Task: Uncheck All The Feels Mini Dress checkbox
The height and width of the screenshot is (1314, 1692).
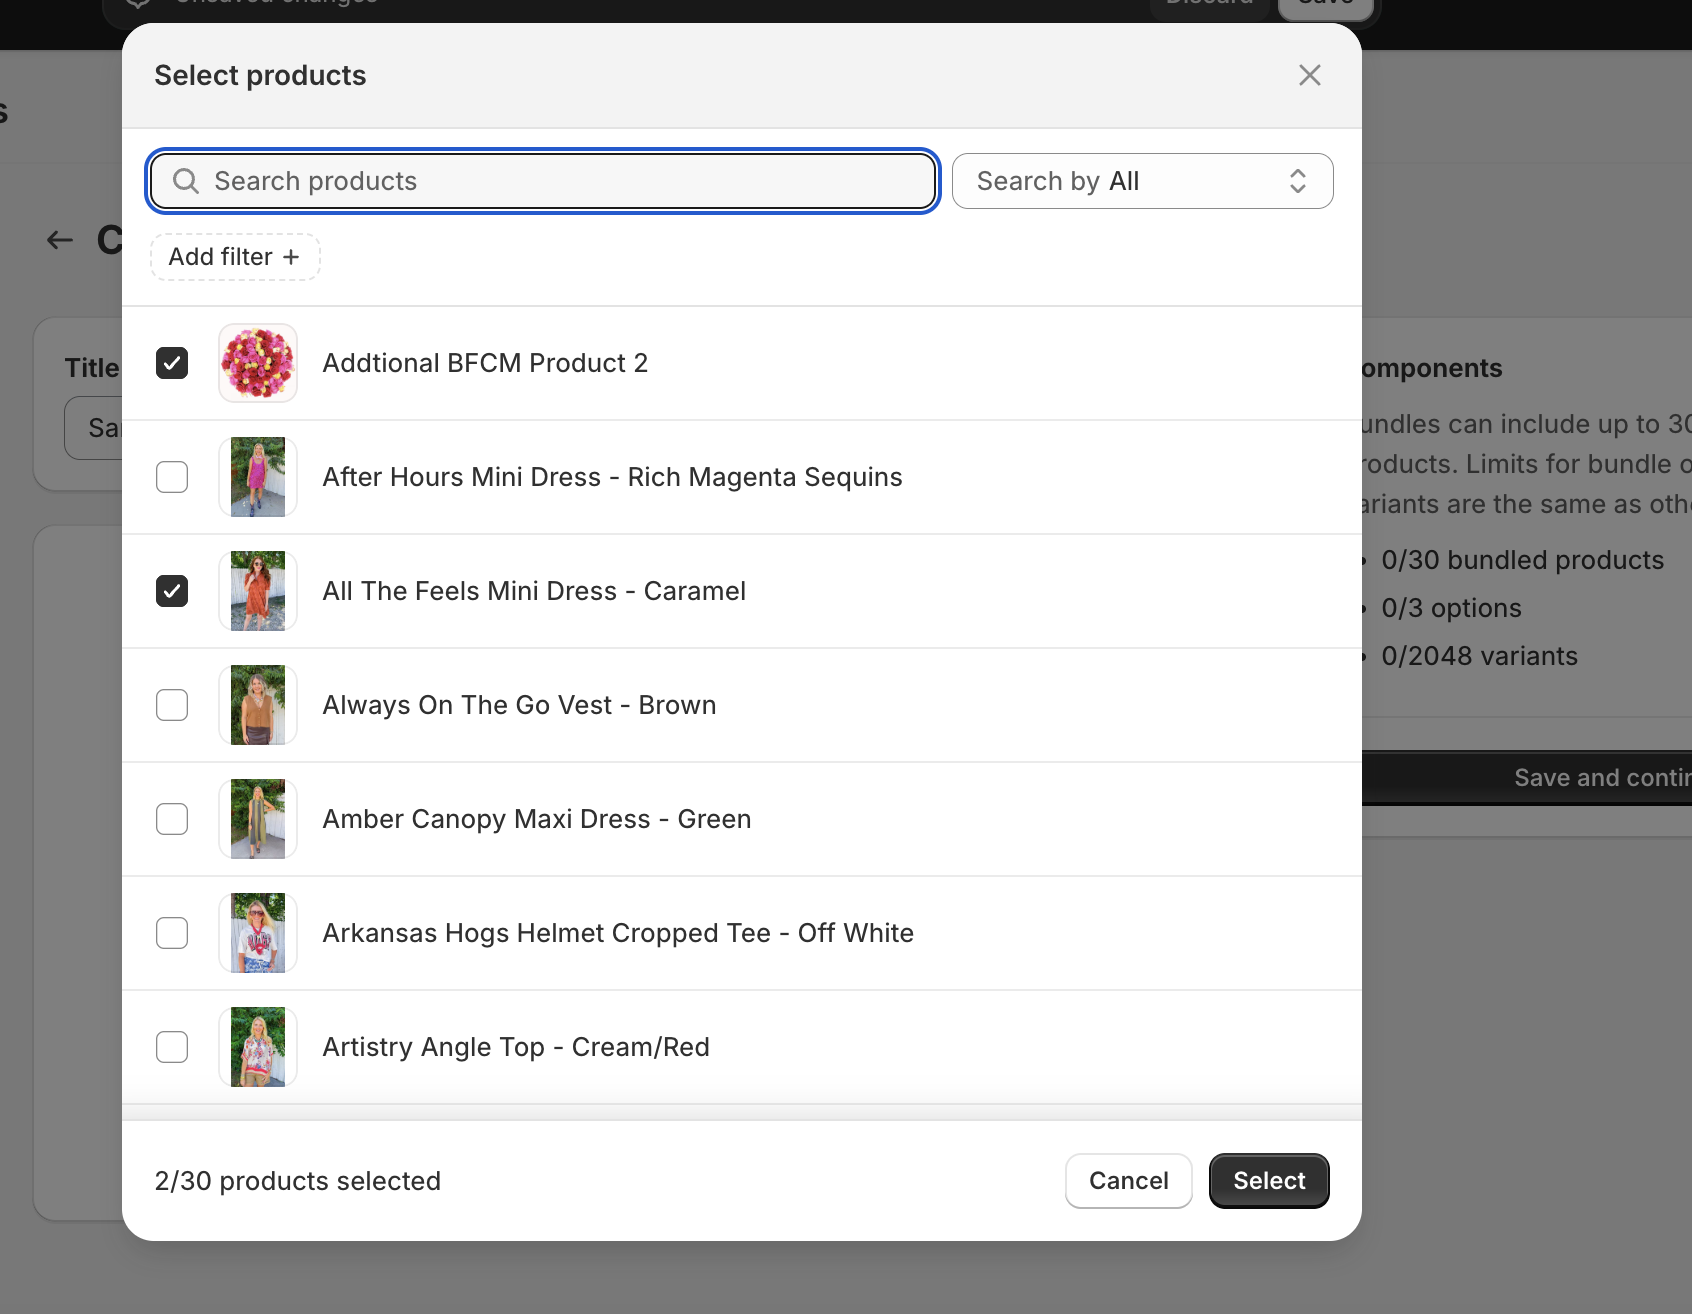Action: click(172, 591)
